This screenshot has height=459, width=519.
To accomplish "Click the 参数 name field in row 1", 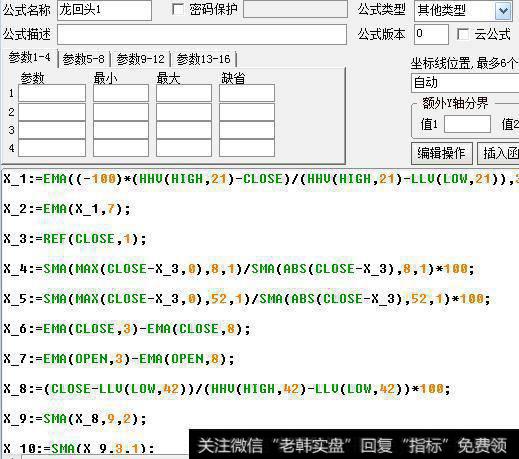I will 52,93.
